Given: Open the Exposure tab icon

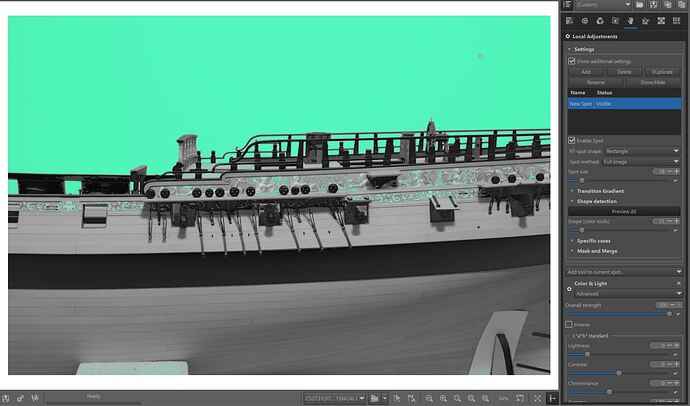Looking at the screenshot, I should coord(569,21).
